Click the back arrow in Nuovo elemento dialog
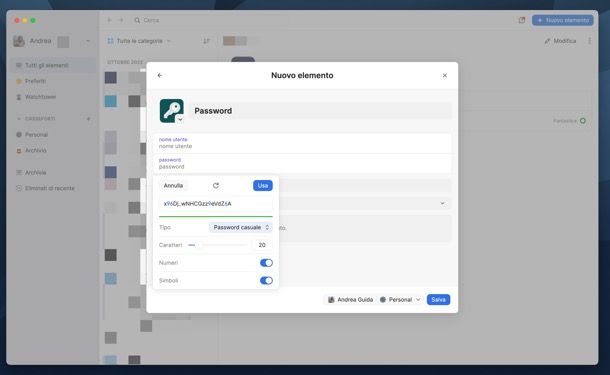This screenshot has height=375, width=610. point(160,75)
